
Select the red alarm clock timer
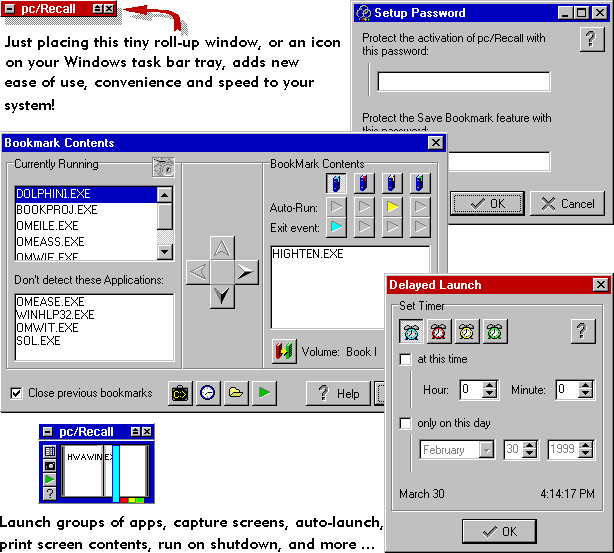(x=439, y=331)
